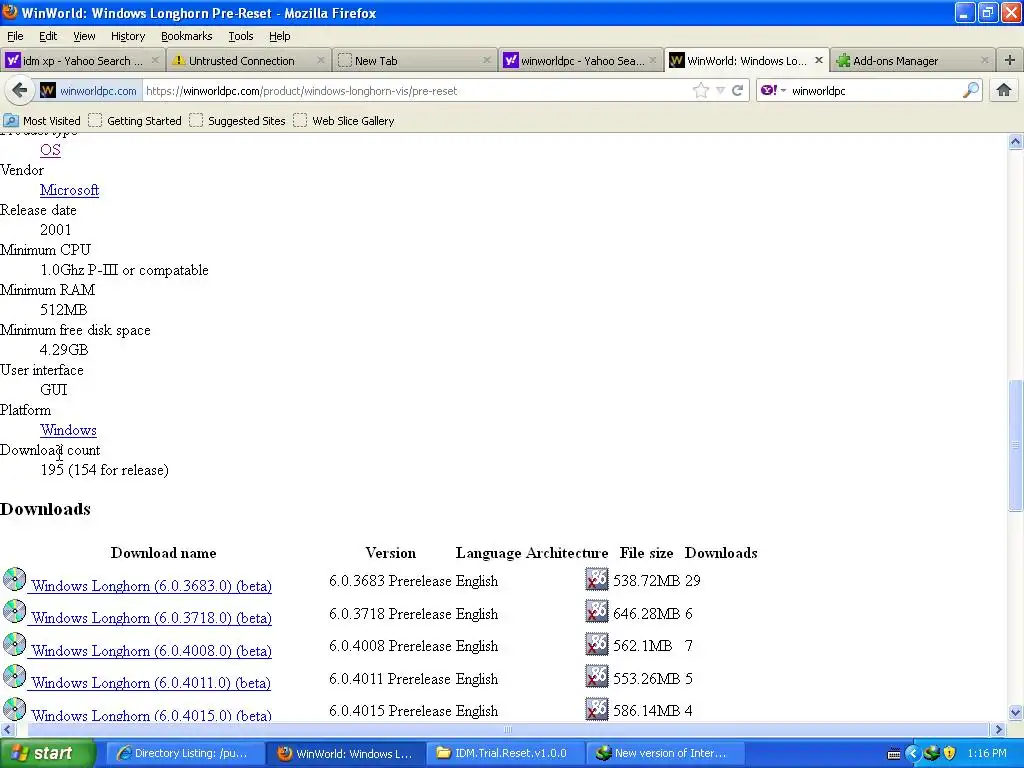Image resolution: width=1024 pixels, height=768 pixels.
Task: Click the system clock showing 1:16 PM
Action: (987, 753)
